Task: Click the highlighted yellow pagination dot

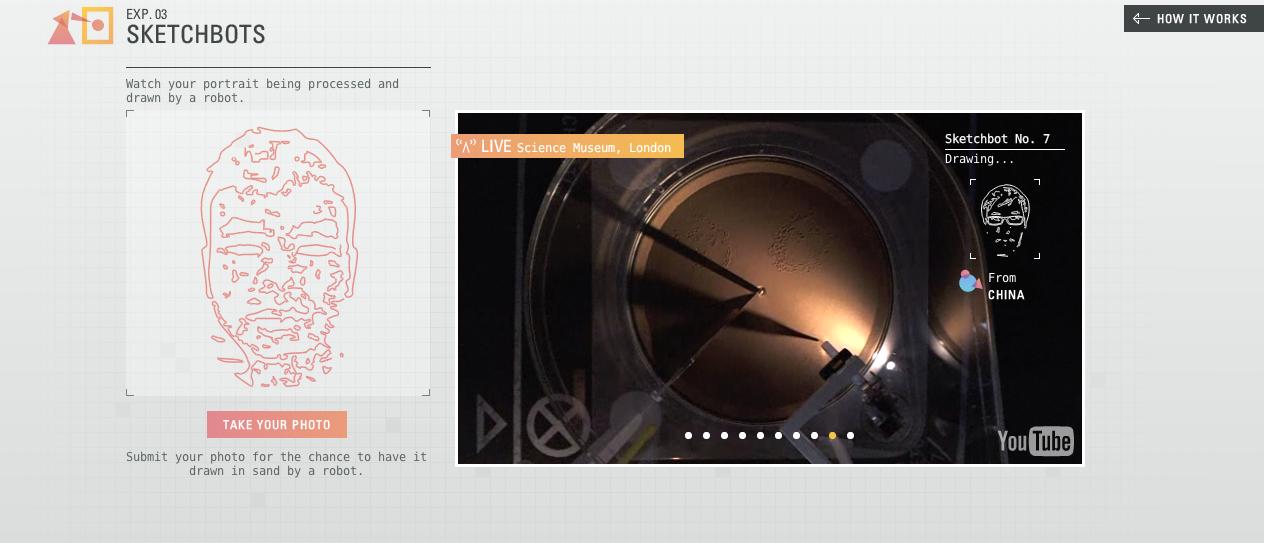Action: point(832,435)
